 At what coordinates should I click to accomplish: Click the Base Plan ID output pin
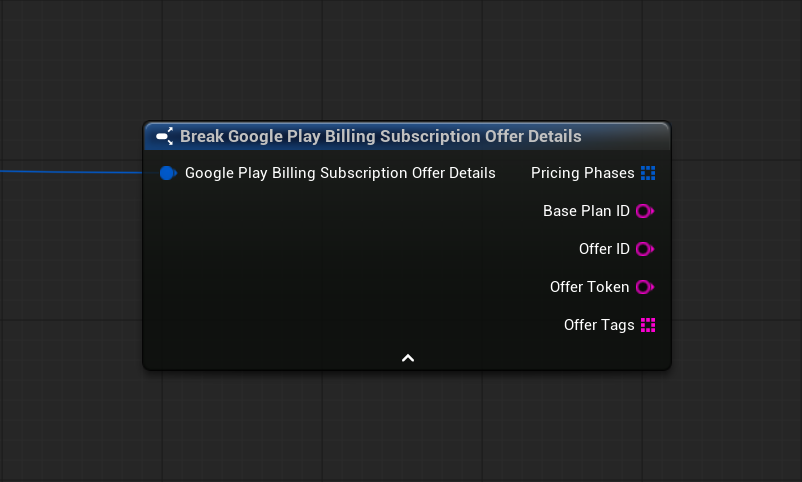point(644,211)
